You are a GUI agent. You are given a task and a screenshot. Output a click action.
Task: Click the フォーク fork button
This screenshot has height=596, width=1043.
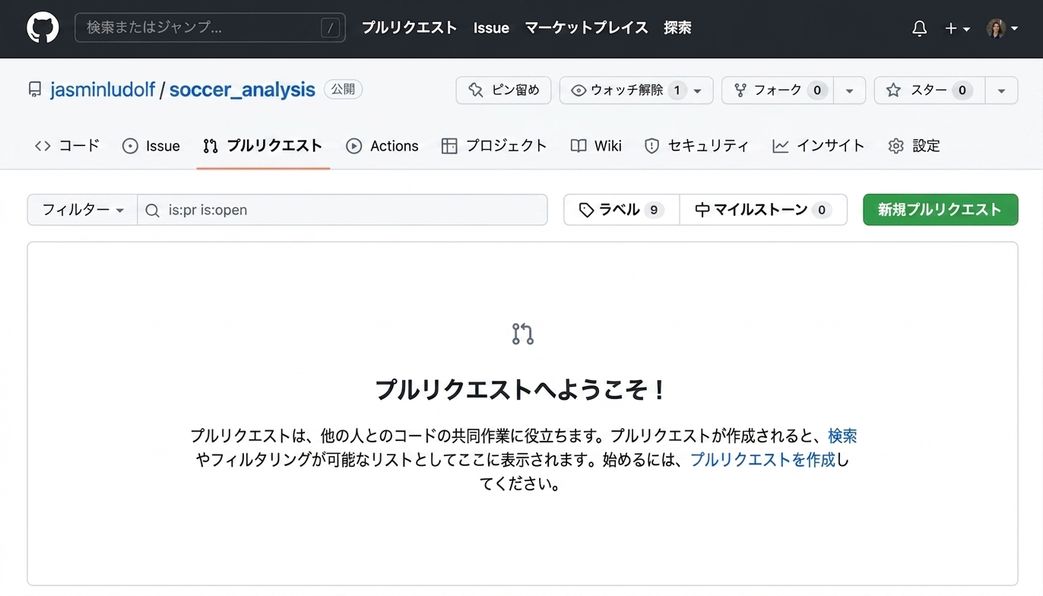coord(778,90)
